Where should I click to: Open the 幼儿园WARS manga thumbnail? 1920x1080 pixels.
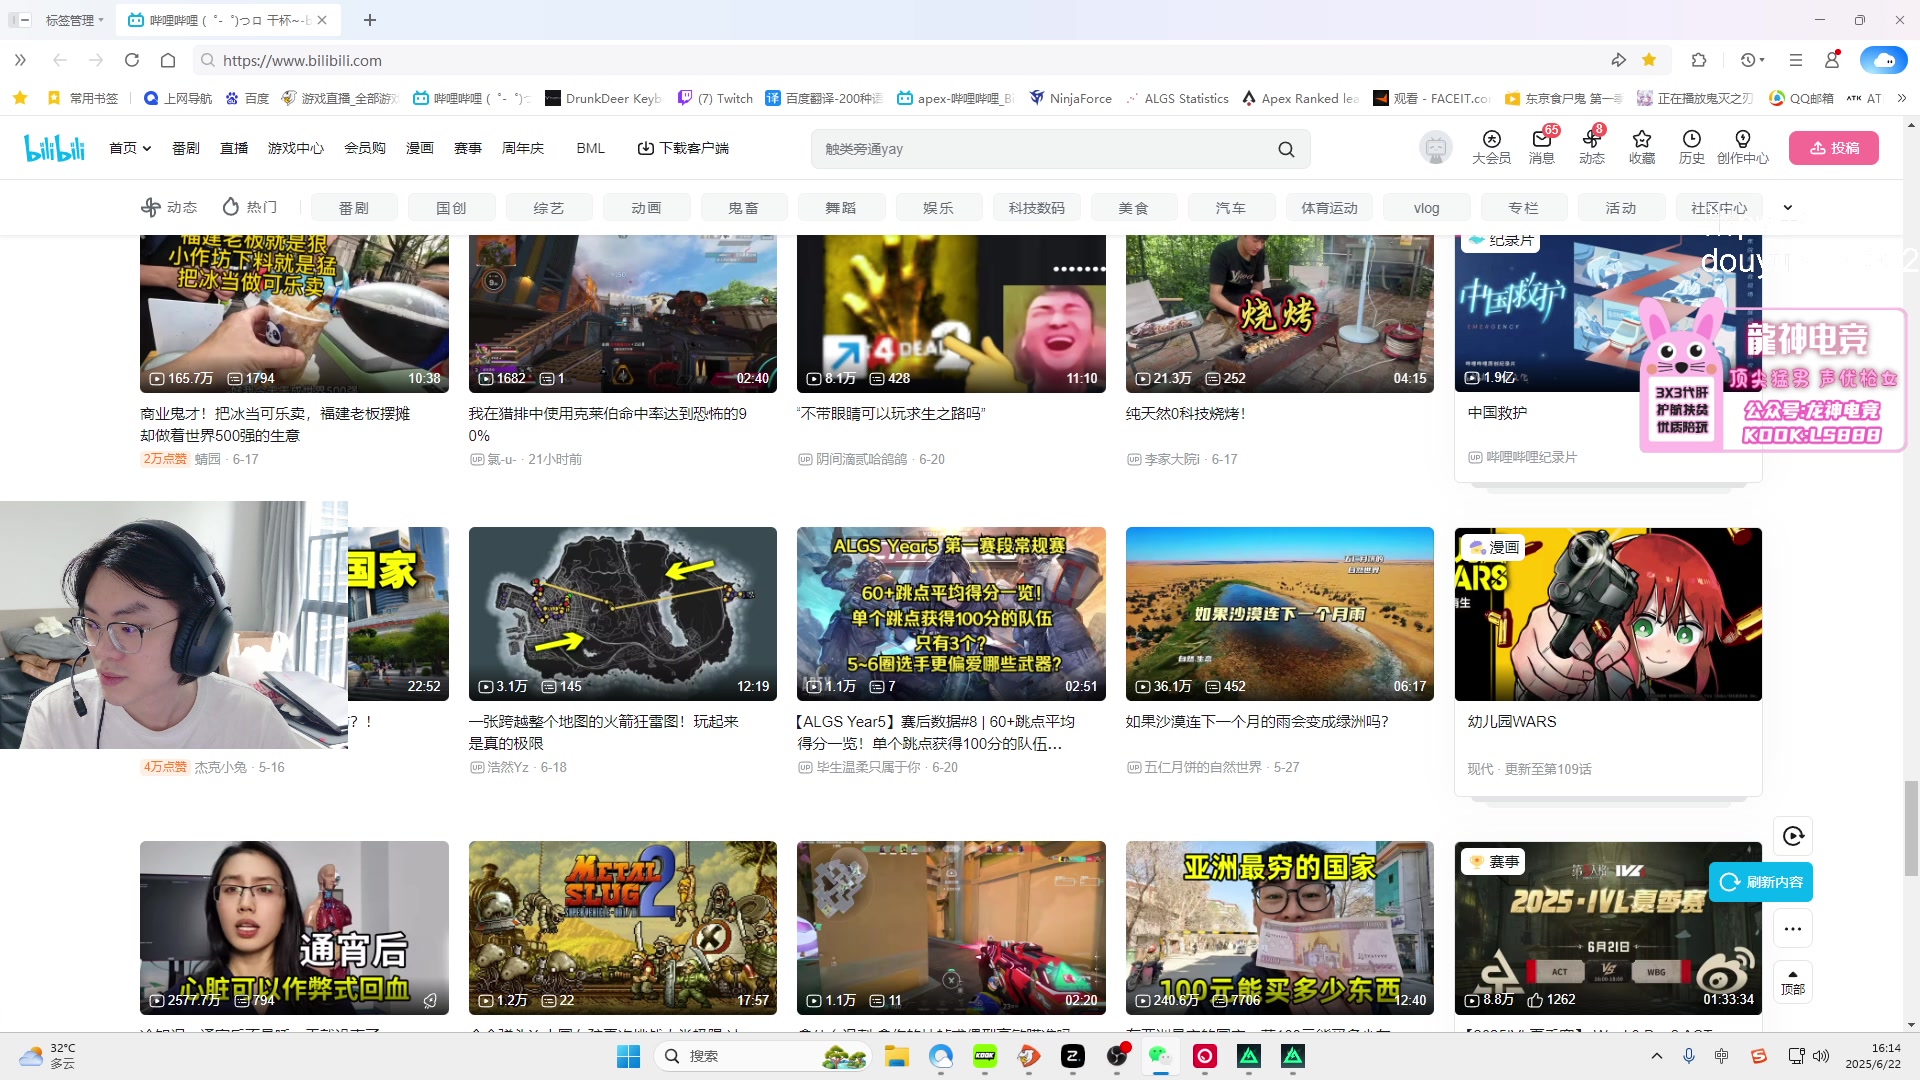(x=1608, y=614)
